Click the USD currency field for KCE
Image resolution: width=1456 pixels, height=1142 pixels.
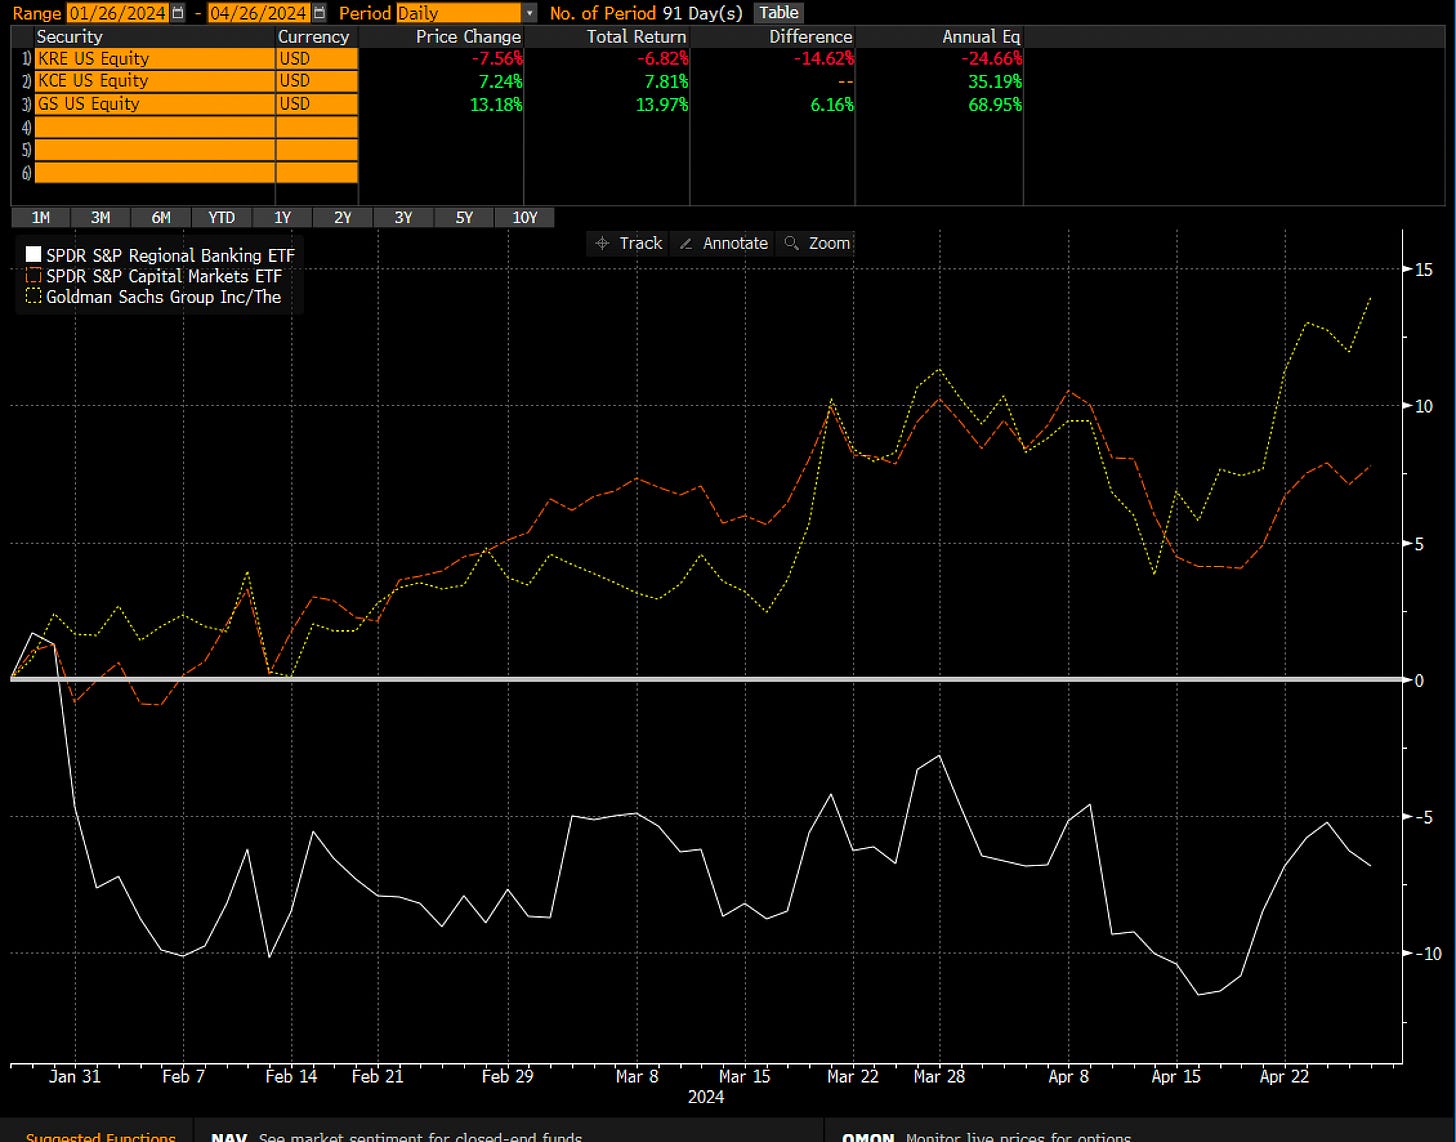point(317,81)
